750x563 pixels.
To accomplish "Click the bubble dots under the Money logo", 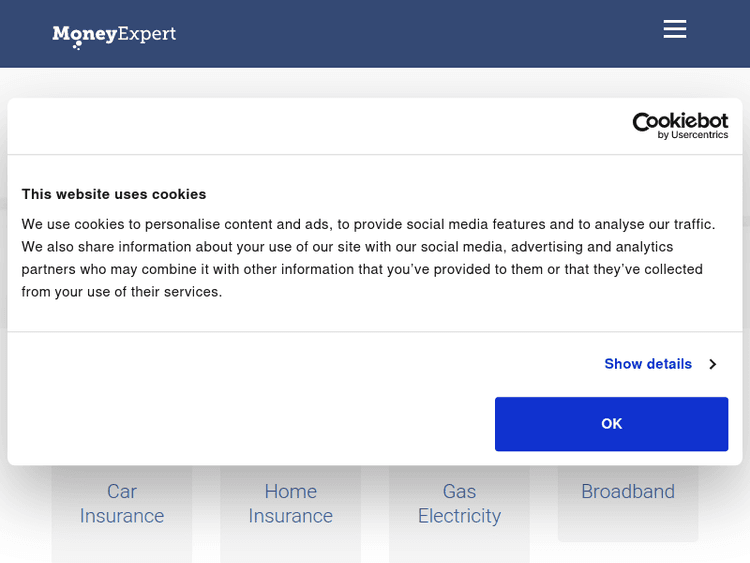I will click(x=78, y=45).
